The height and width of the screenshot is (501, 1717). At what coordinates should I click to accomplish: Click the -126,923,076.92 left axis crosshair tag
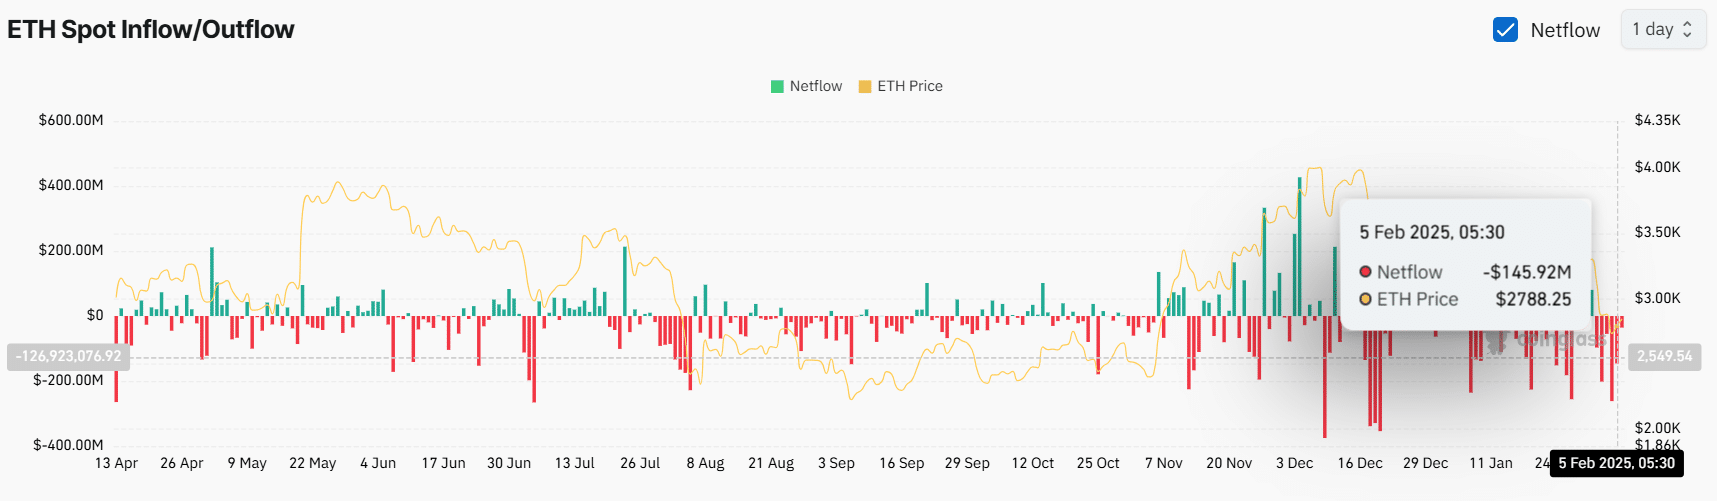point(68,357)
